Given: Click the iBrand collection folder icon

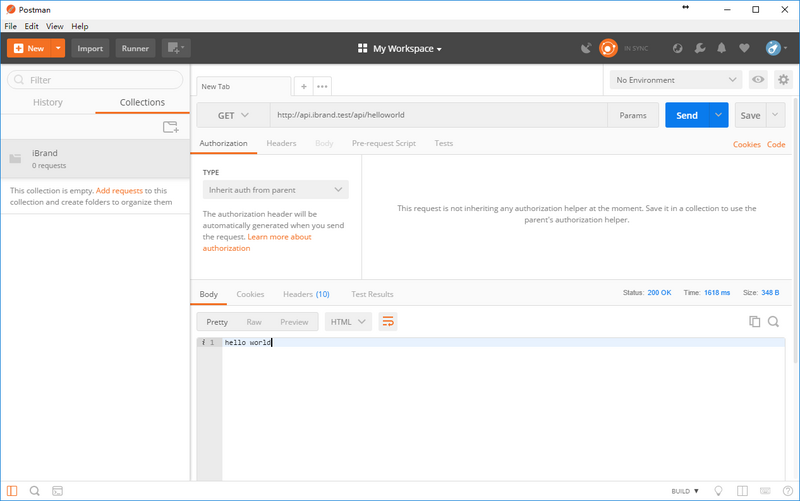Looking at the screenshot, I should pyautogui.click(x=16, y=159).
